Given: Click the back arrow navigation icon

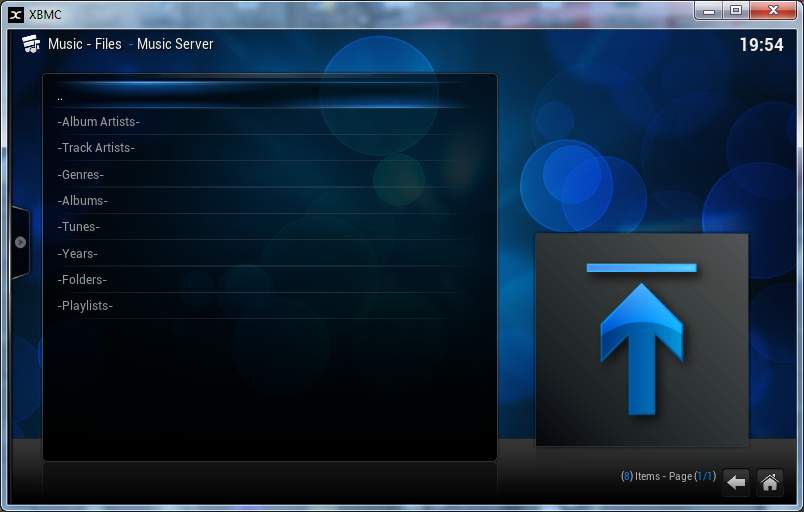Looking at the screenshot, I should (x=736, y=482).
